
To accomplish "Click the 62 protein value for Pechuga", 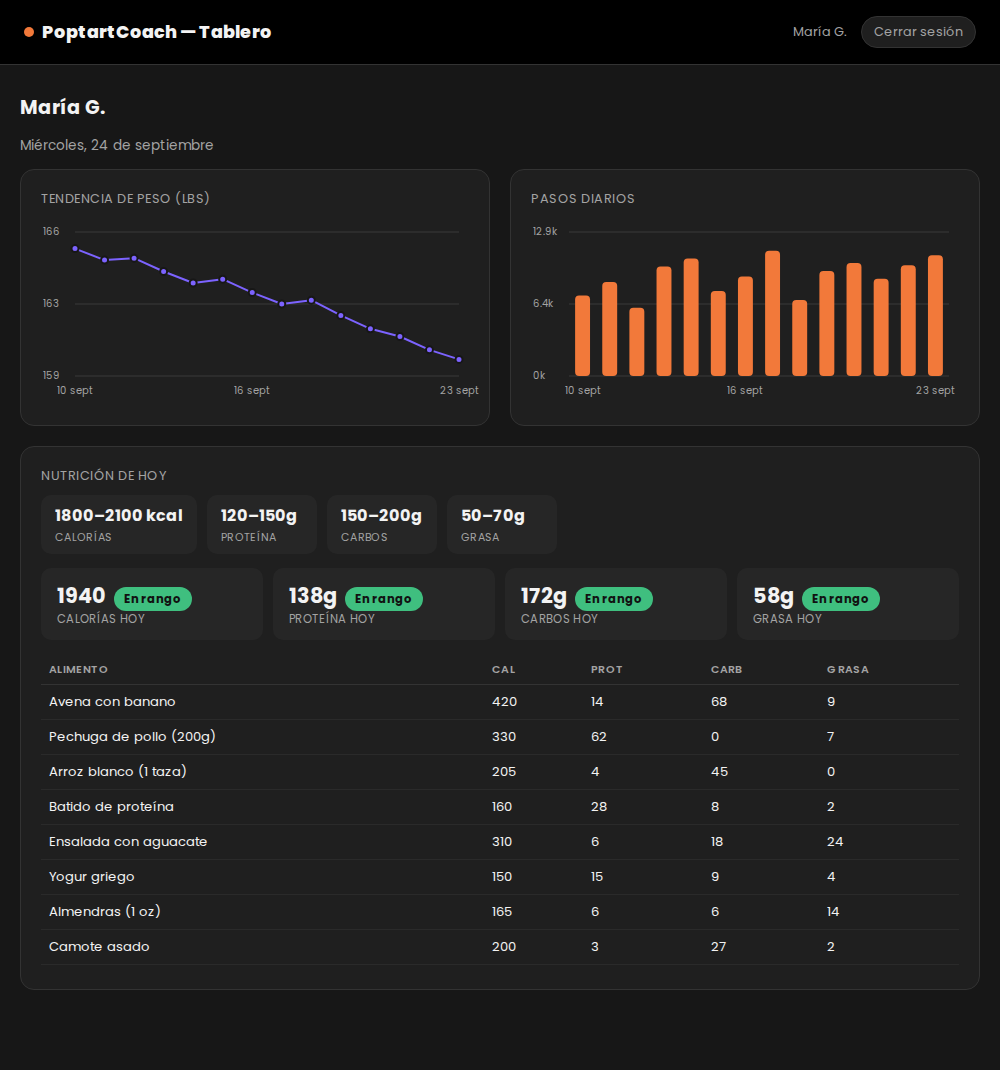I will (x=599, y=737).
